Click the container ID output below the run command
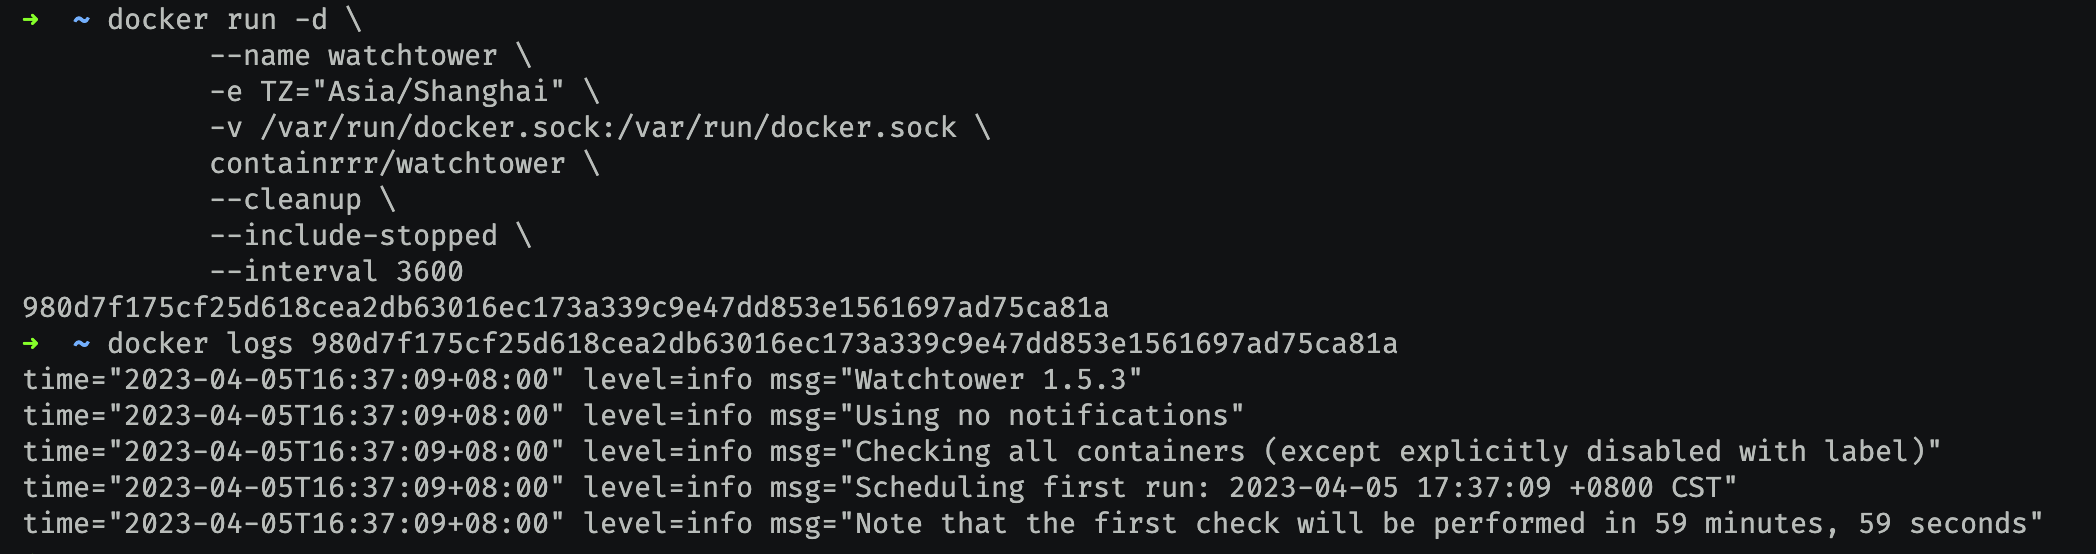The image size is (2096, 554). coord(565,308)
